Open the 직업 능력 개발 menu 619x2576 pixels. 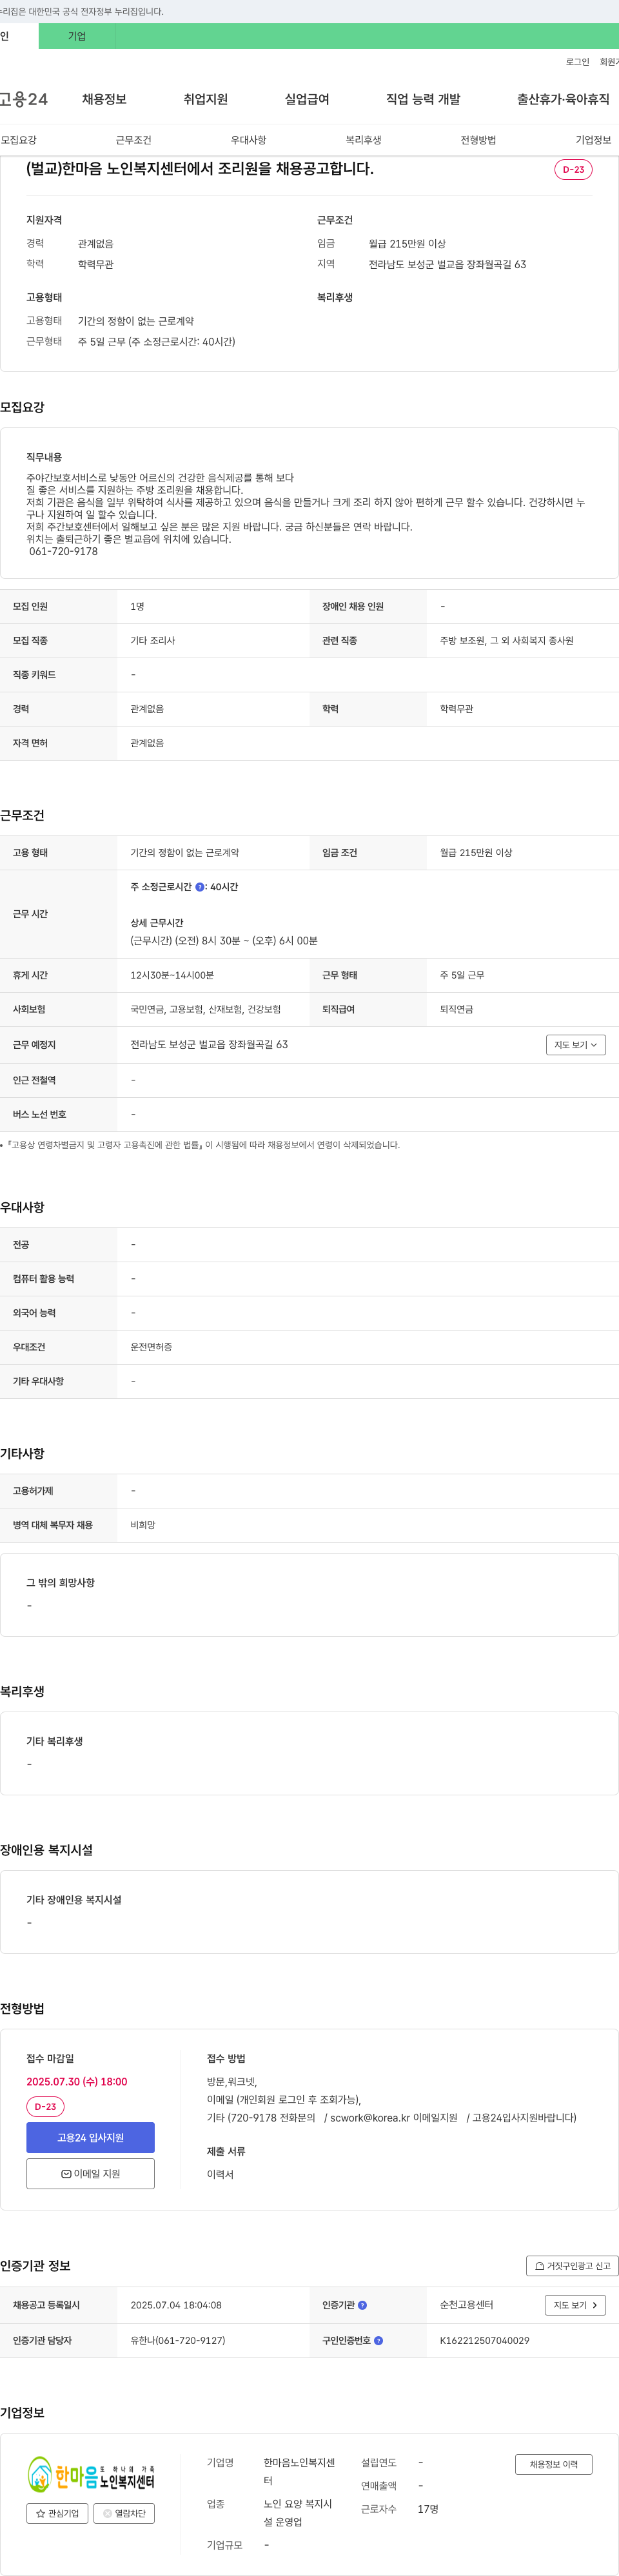click(x=423, y=99)
